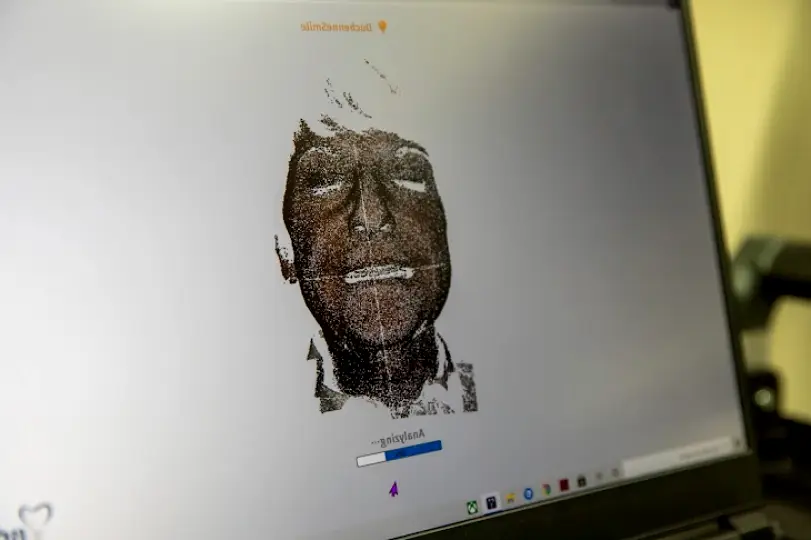Open the red taskbar app icon
Image resolution: width=811 pixels, height=540 pixels.
coord(564,485)
